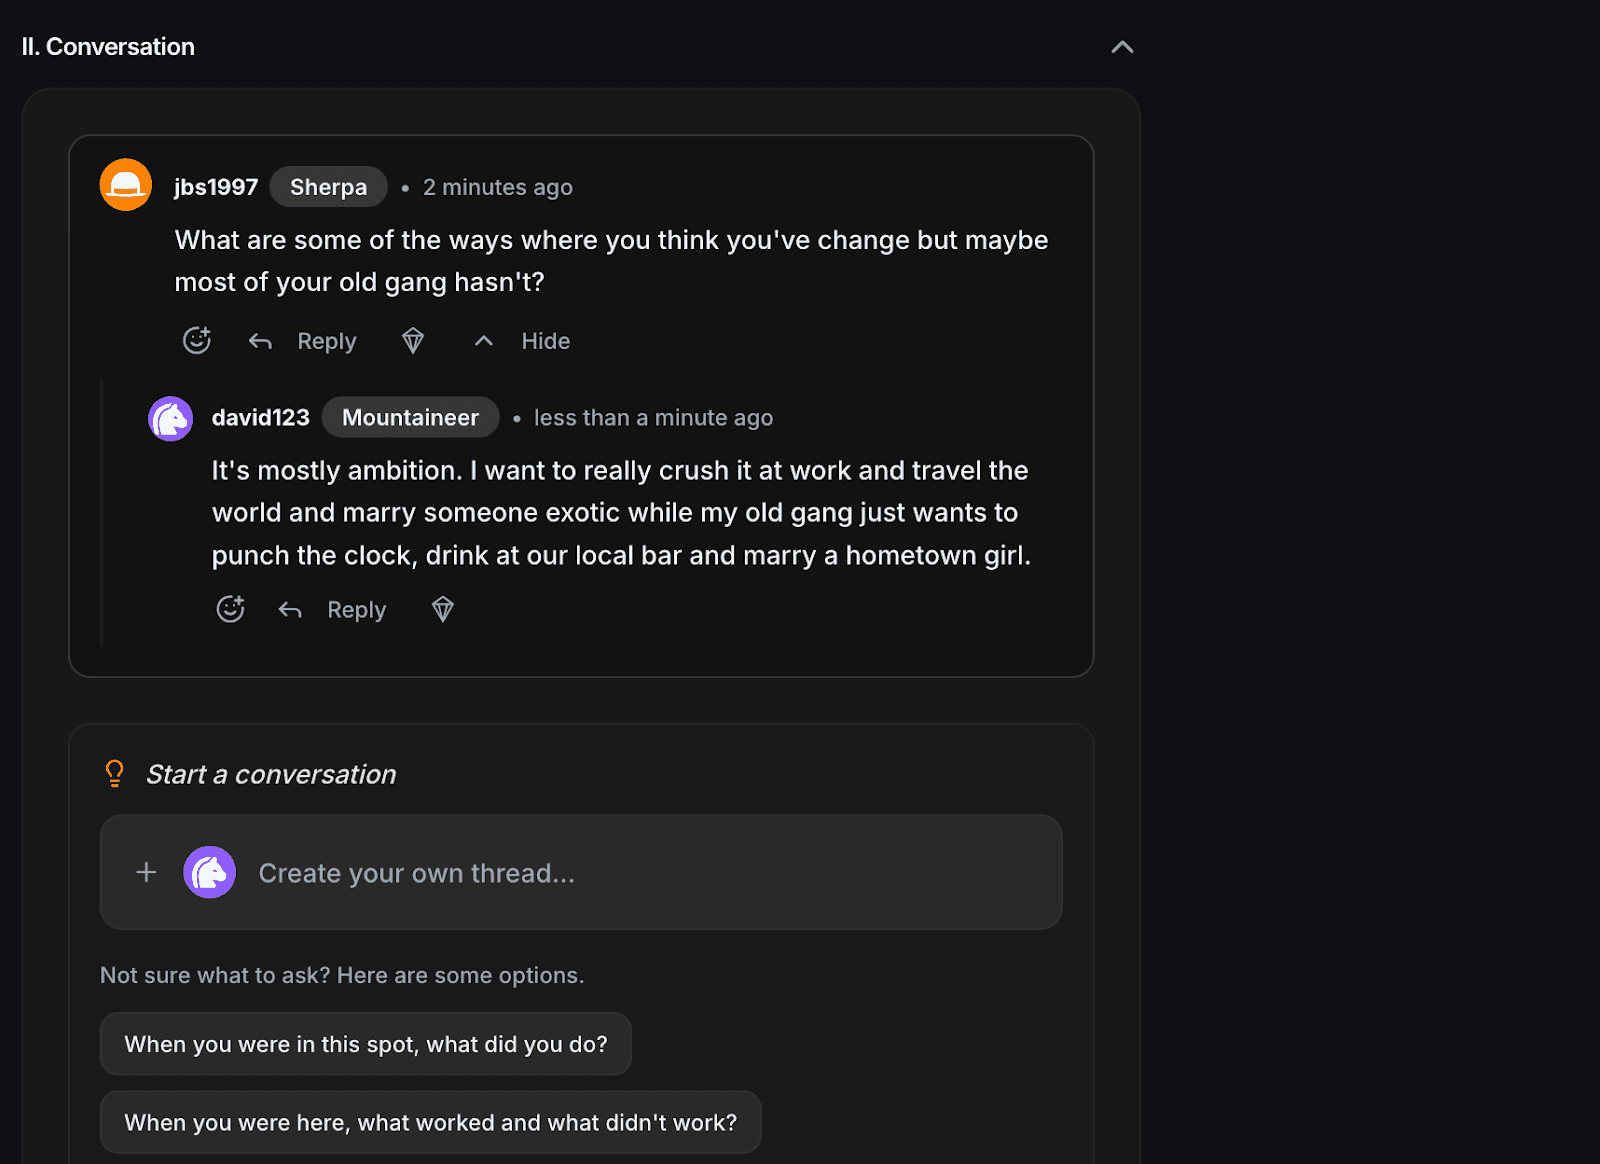Choose the suggestion about what worked and didn't
Viewport: 1600px width, 1164px height.
[x=430, y=1121]
